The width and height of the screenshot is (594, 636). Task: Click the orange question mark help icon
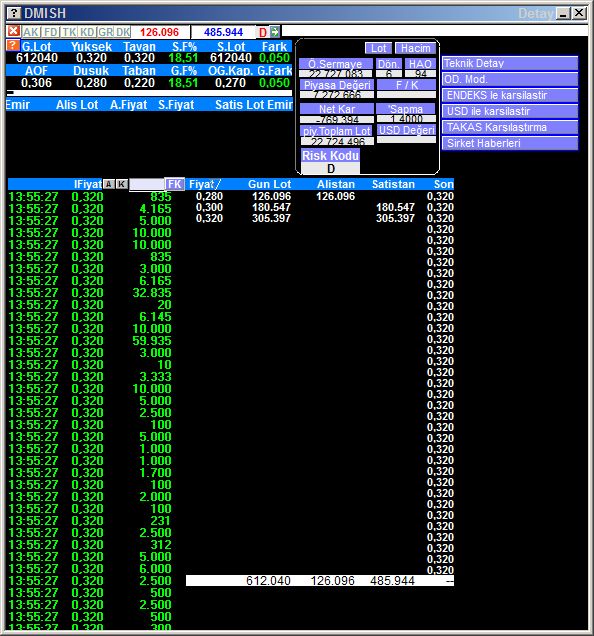pyautogui.click(x=13, y=45)
